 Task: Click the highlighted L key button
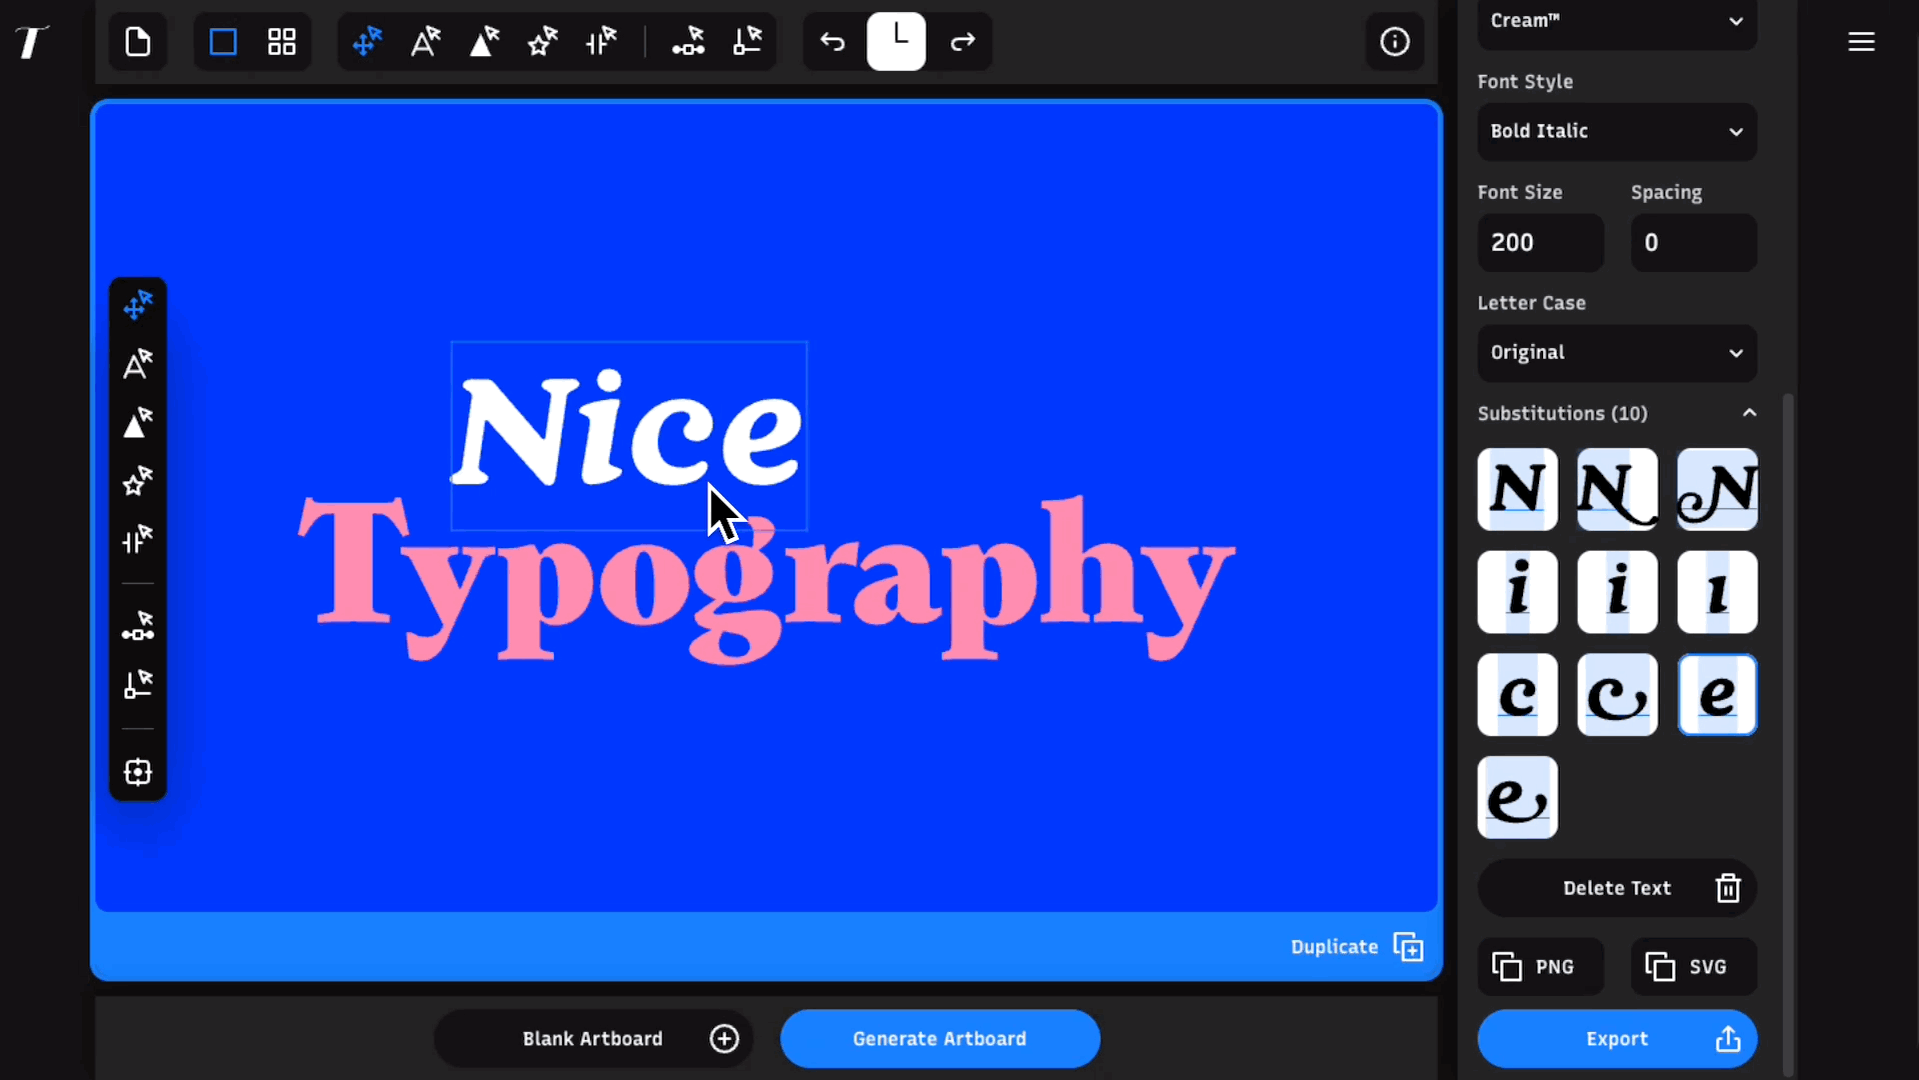[896, 41]
